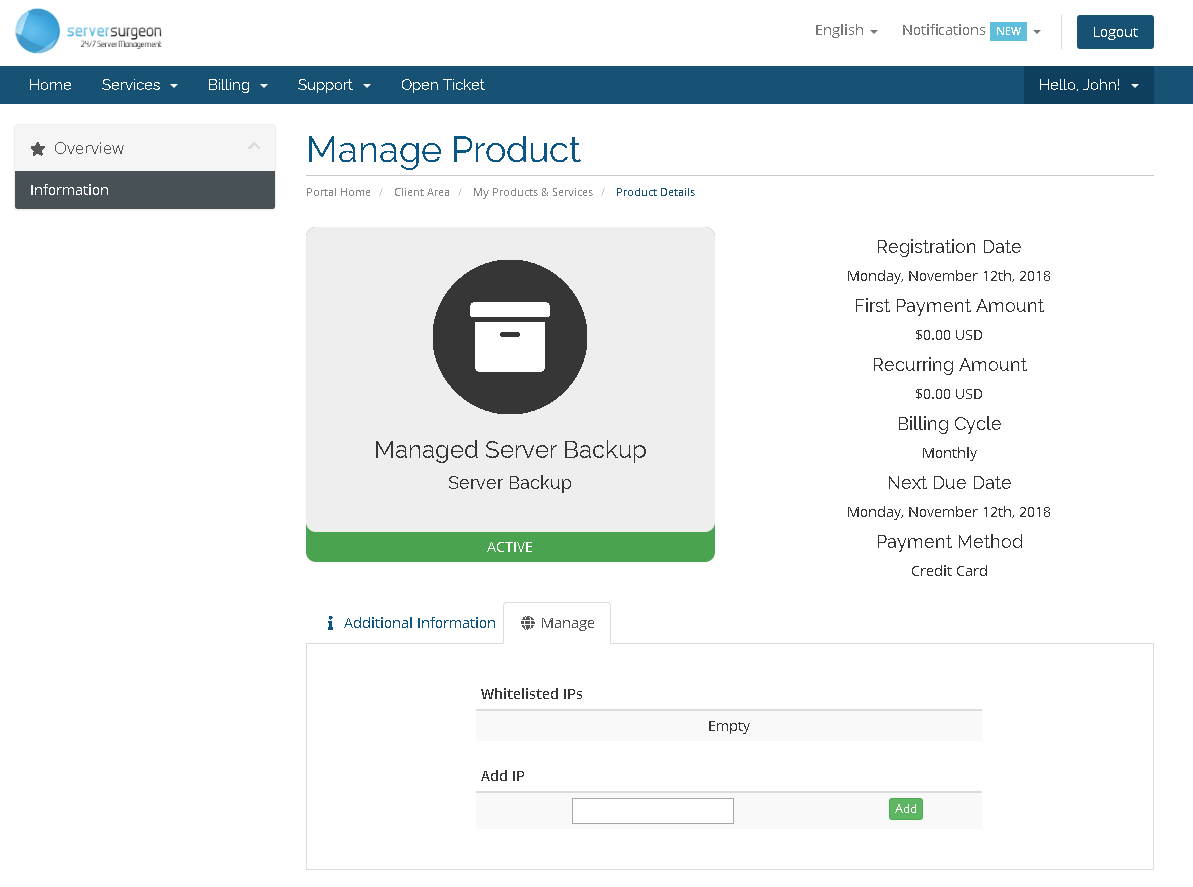Click the star icon beside Overview
Image resolution: width=1193 pixels, height=887 pixels.
point(37,149)
